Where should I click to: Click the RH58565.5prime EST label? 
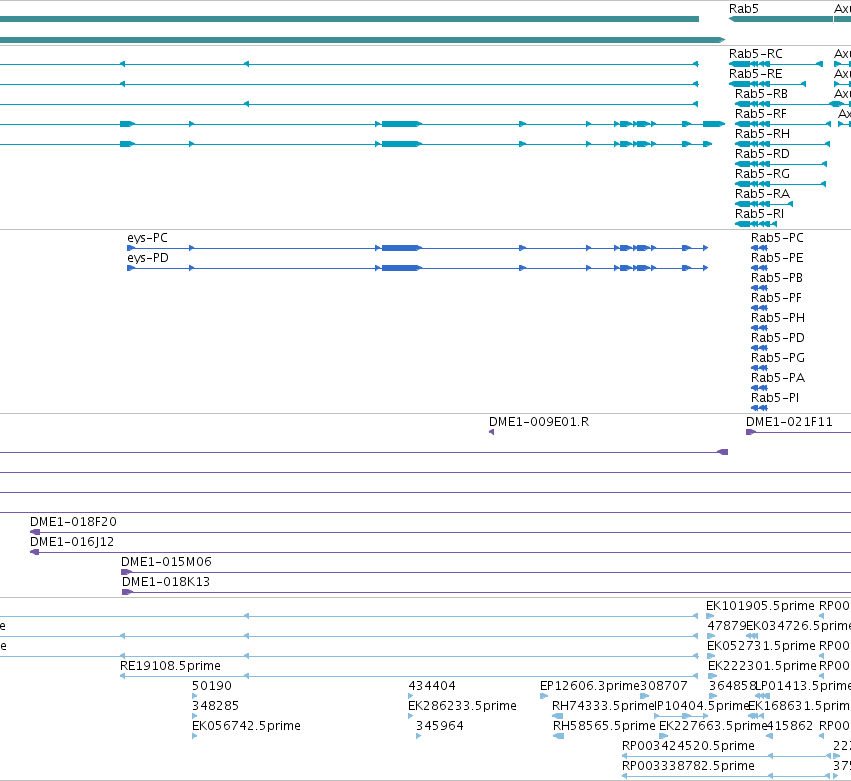coord(604,727)
